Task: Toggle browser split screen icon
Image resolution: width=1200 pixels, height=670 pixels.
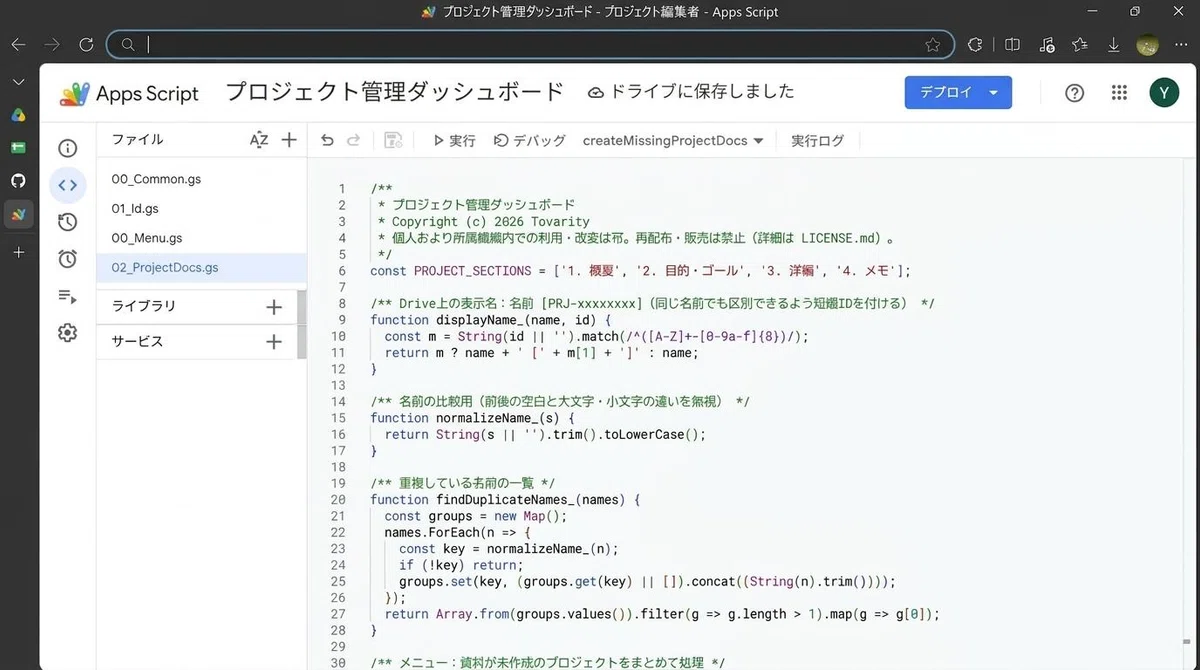Action: point(1012,44)
